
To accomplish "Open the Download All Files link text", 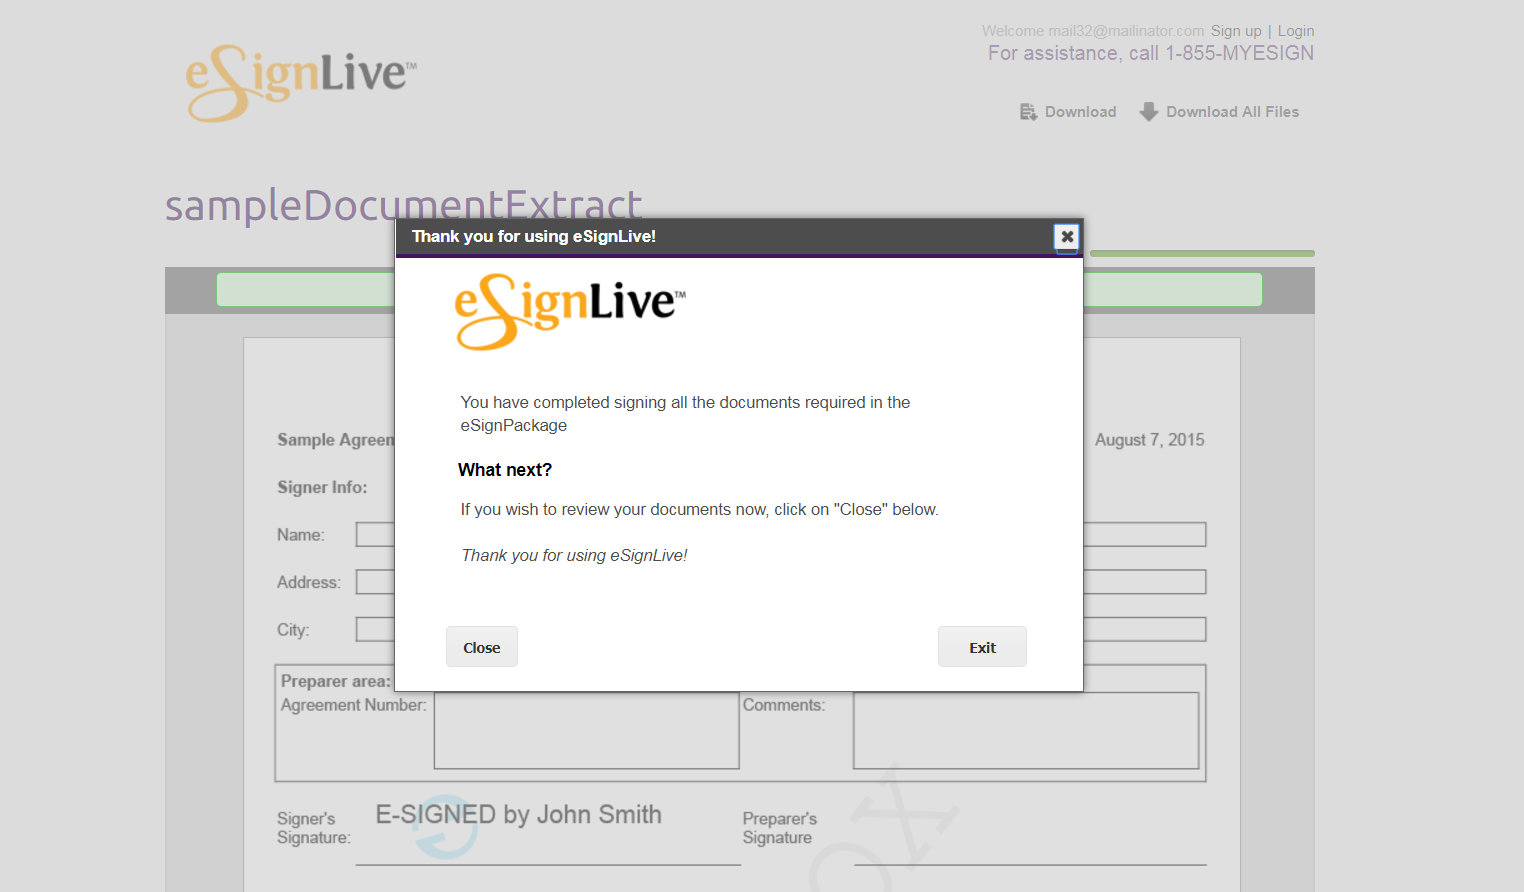I will (1232, 112).
